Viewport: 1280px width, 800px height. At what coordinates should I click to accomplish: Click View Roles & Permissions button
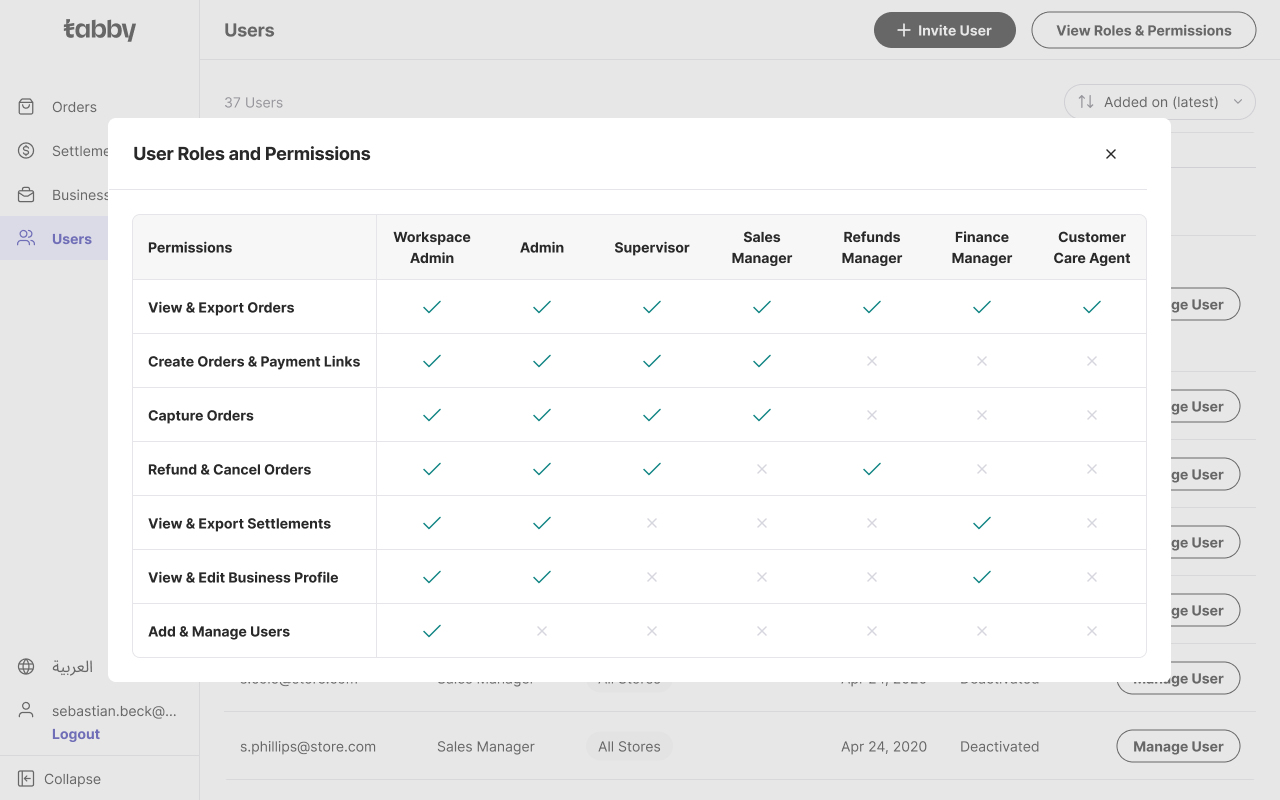point(1144,30)
